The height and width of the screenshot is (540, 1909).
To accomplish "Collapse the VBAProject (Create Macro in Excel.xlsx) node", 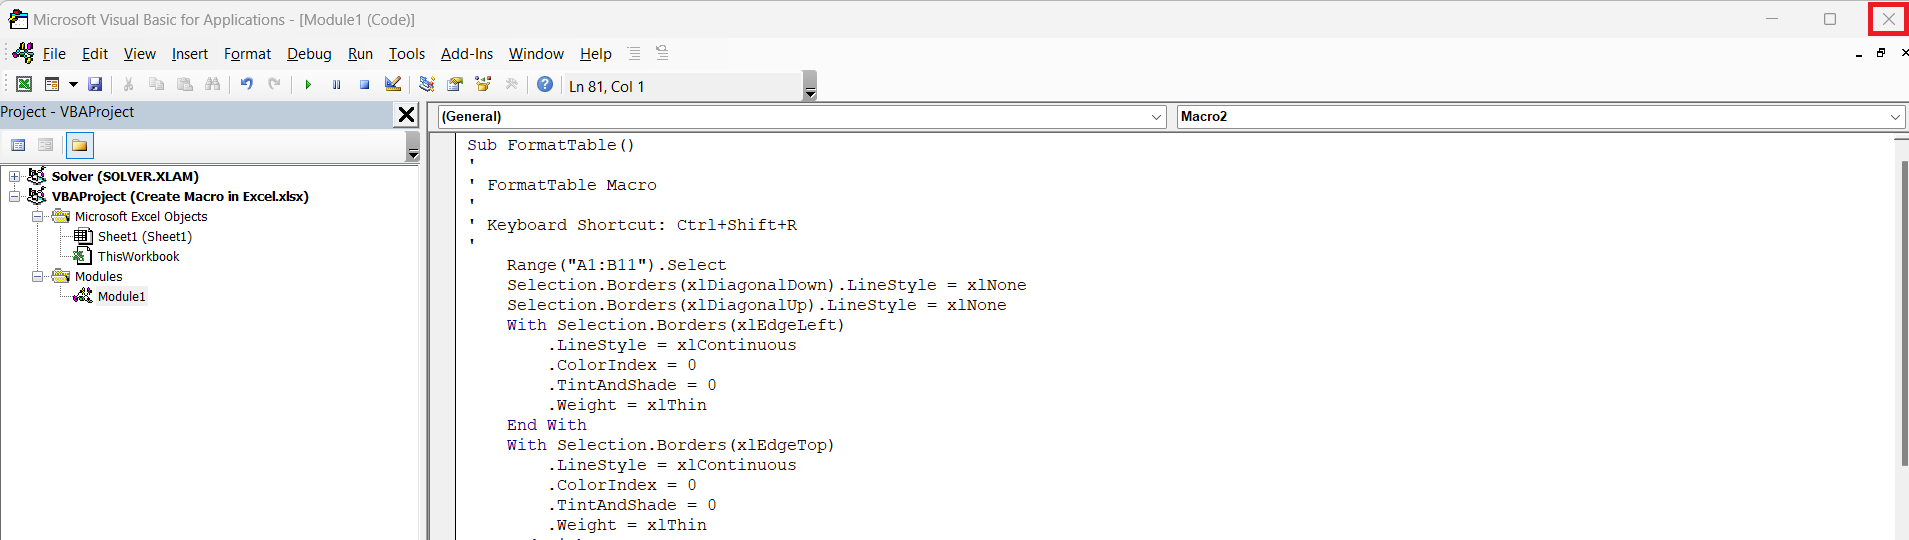I will 15,197.
